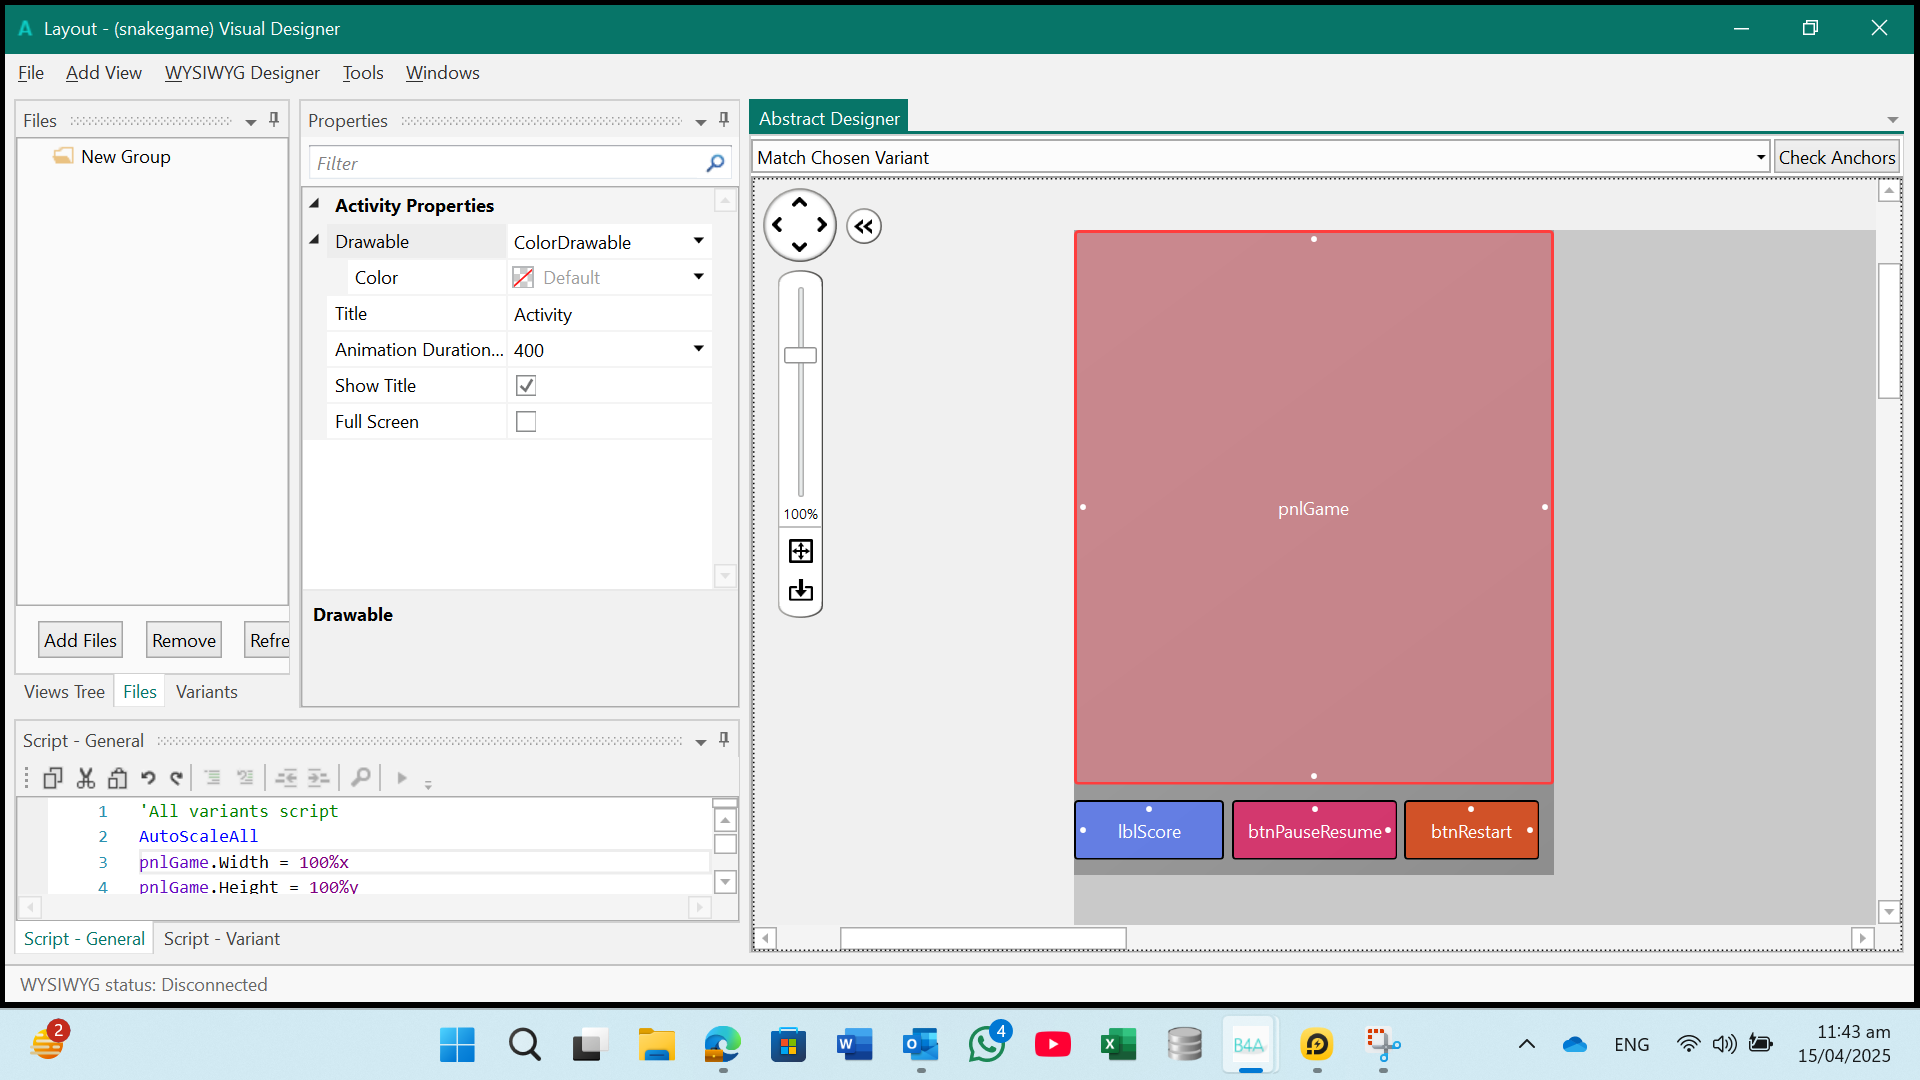This screenshot has height=1080, width=1920.
Task: Open the WYSIWYG Designer menu
Action: (242, 72)
